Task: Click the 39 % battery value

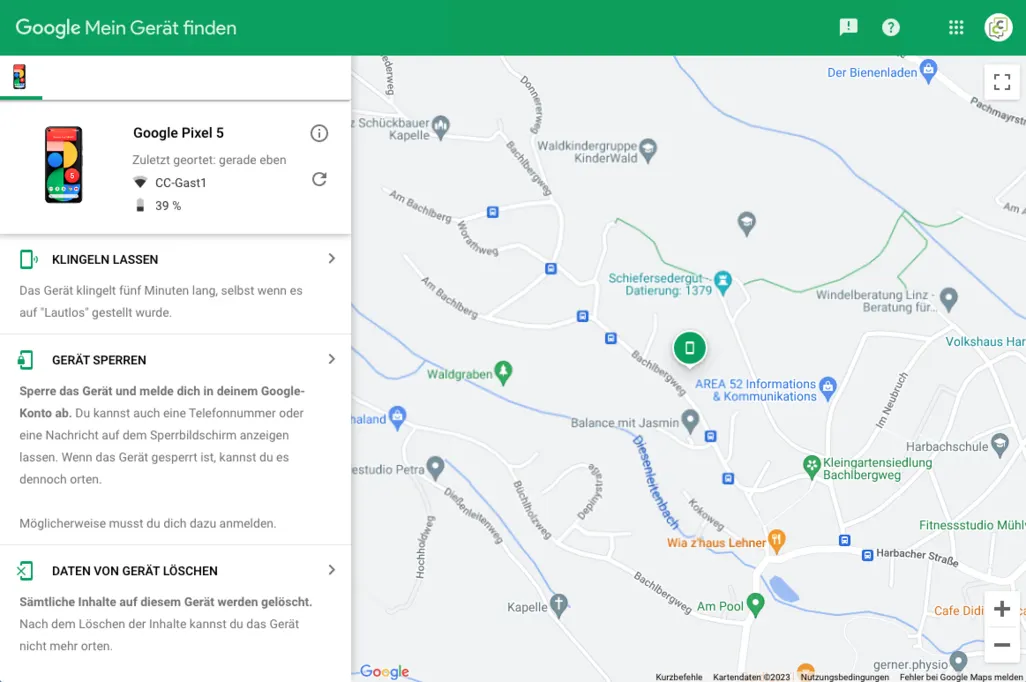Action: (x=168, y=206)
